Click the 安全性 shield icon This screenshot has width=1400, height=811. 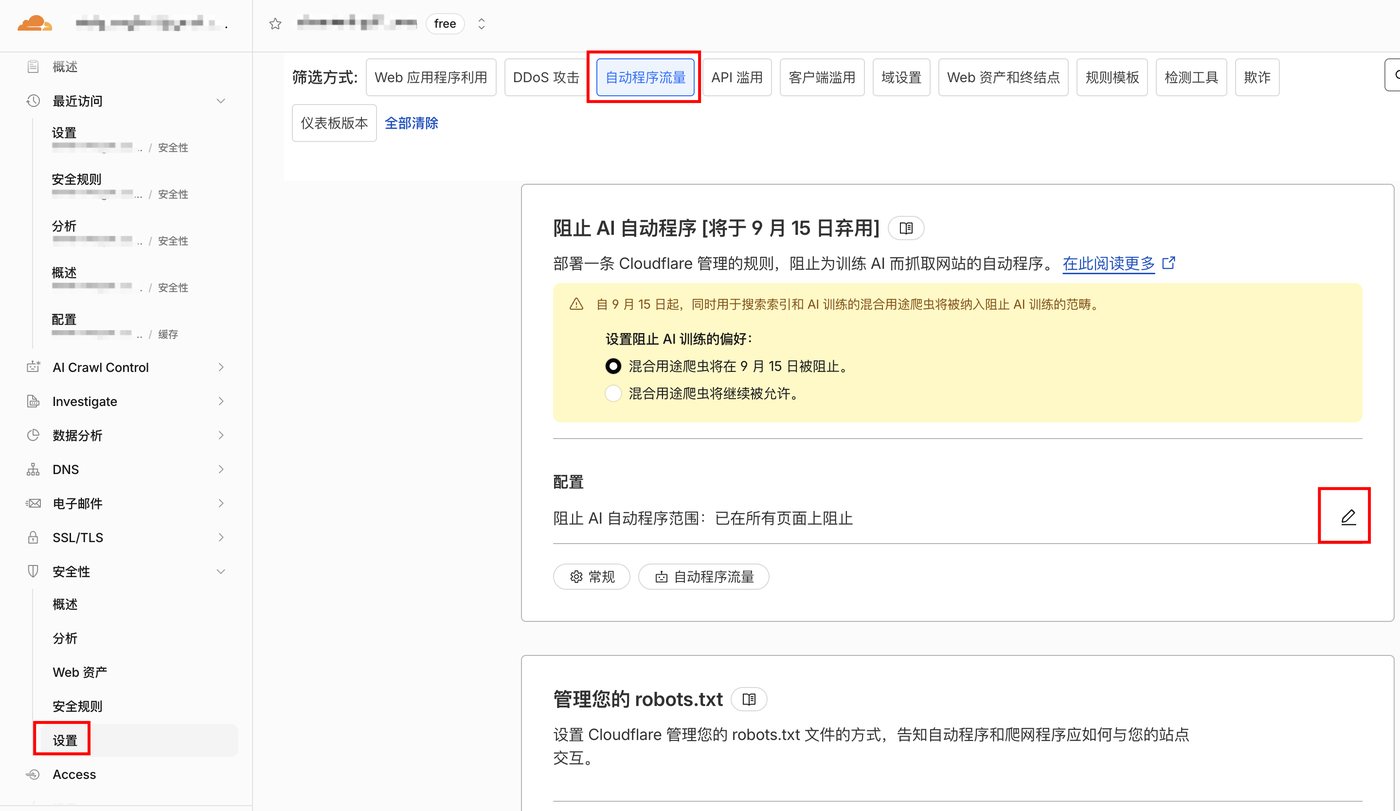[x=33, y=571]
